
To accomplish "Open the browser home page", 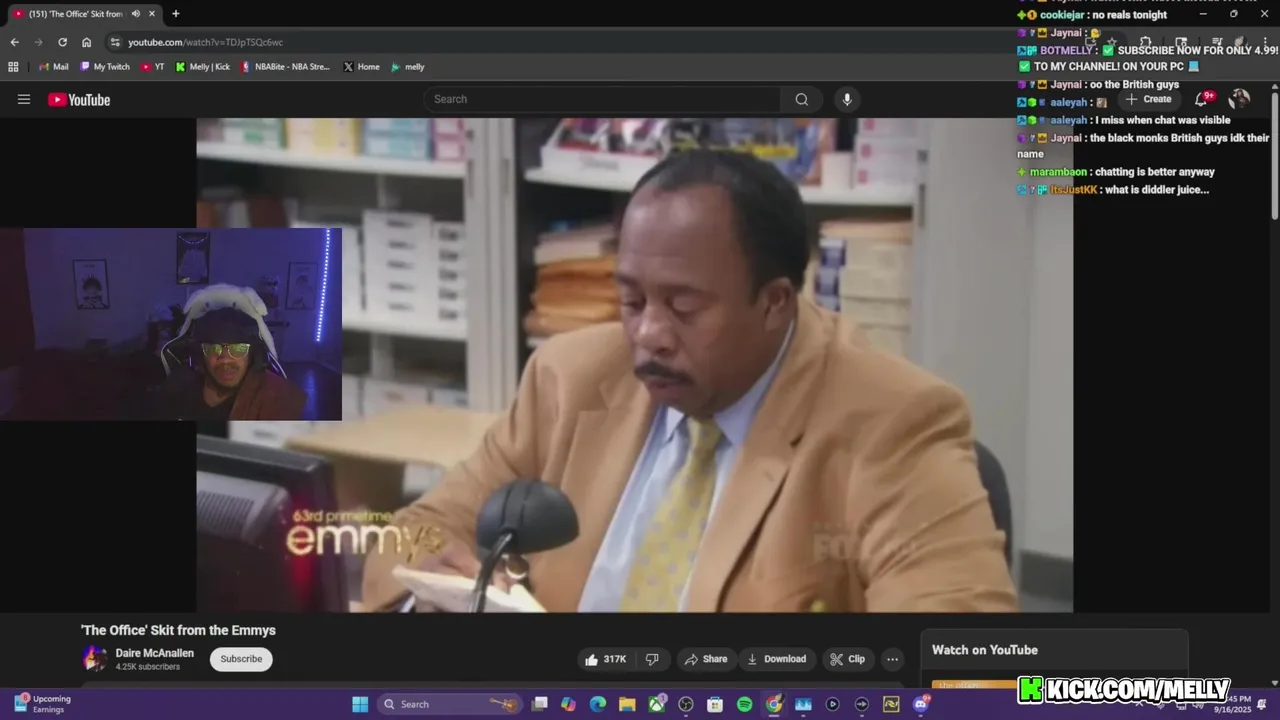I will tap(86, 42).
